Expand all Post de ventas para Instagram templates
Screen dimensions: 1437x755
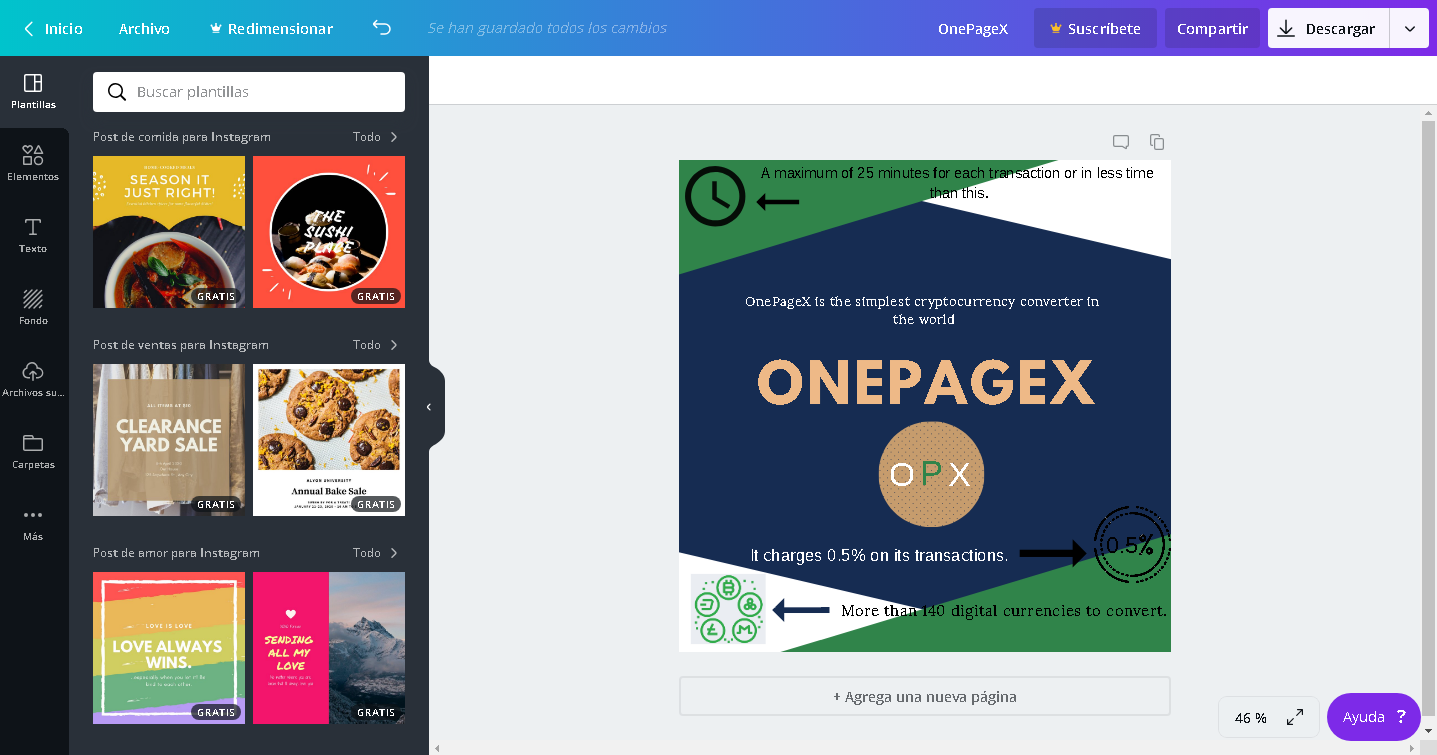(376, 345)
